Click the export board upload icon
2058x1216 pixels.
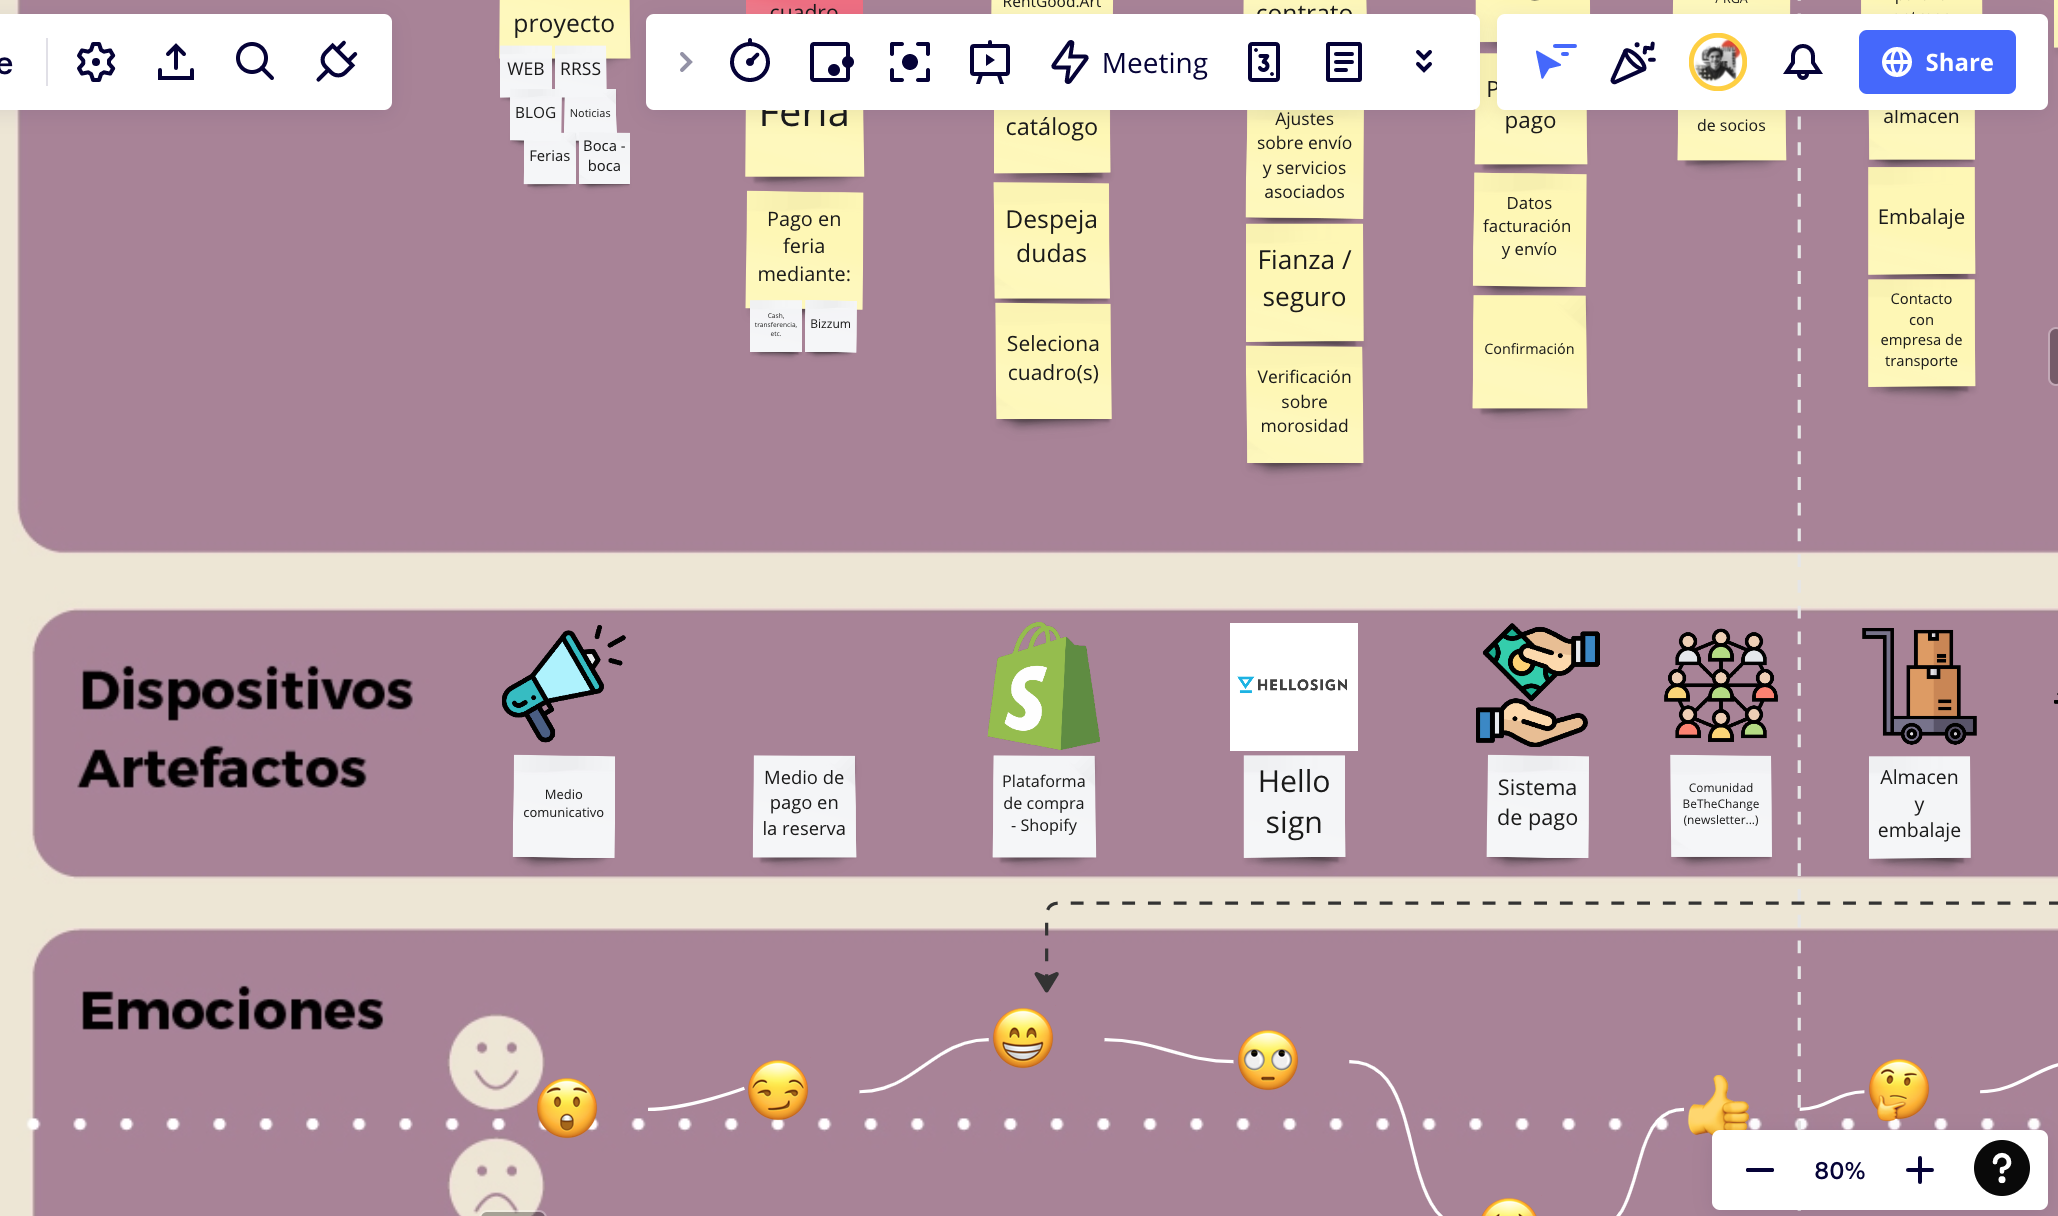point(176,62)
